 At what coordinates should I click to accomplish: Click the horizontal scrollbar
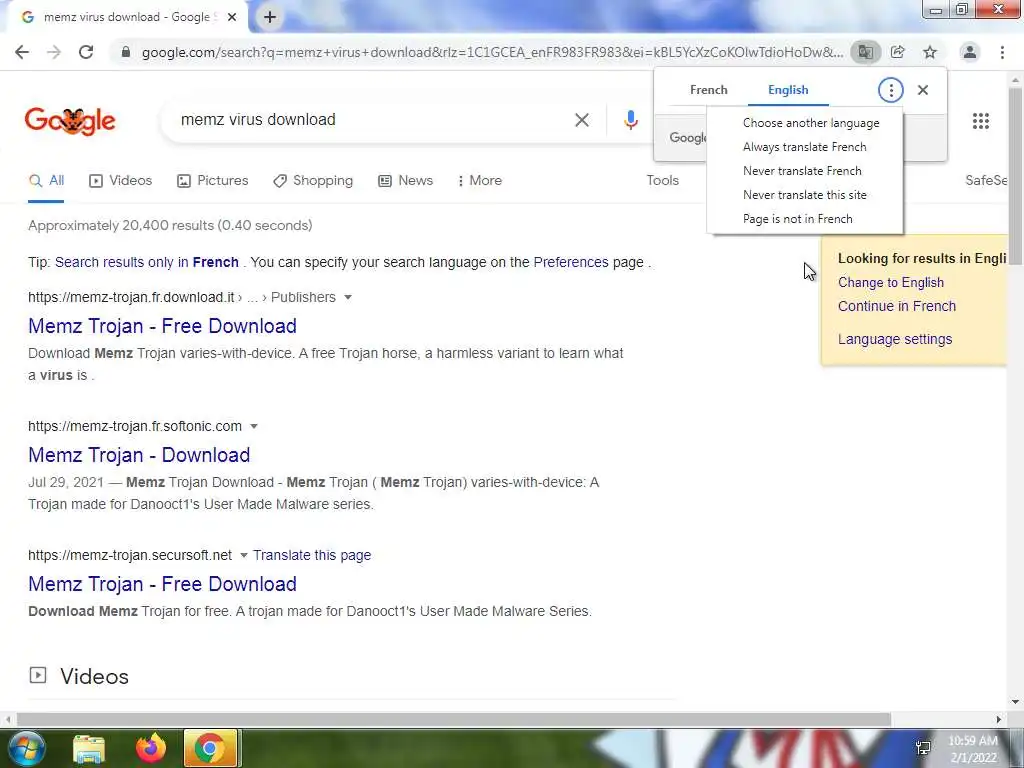[x=453, y=719]
